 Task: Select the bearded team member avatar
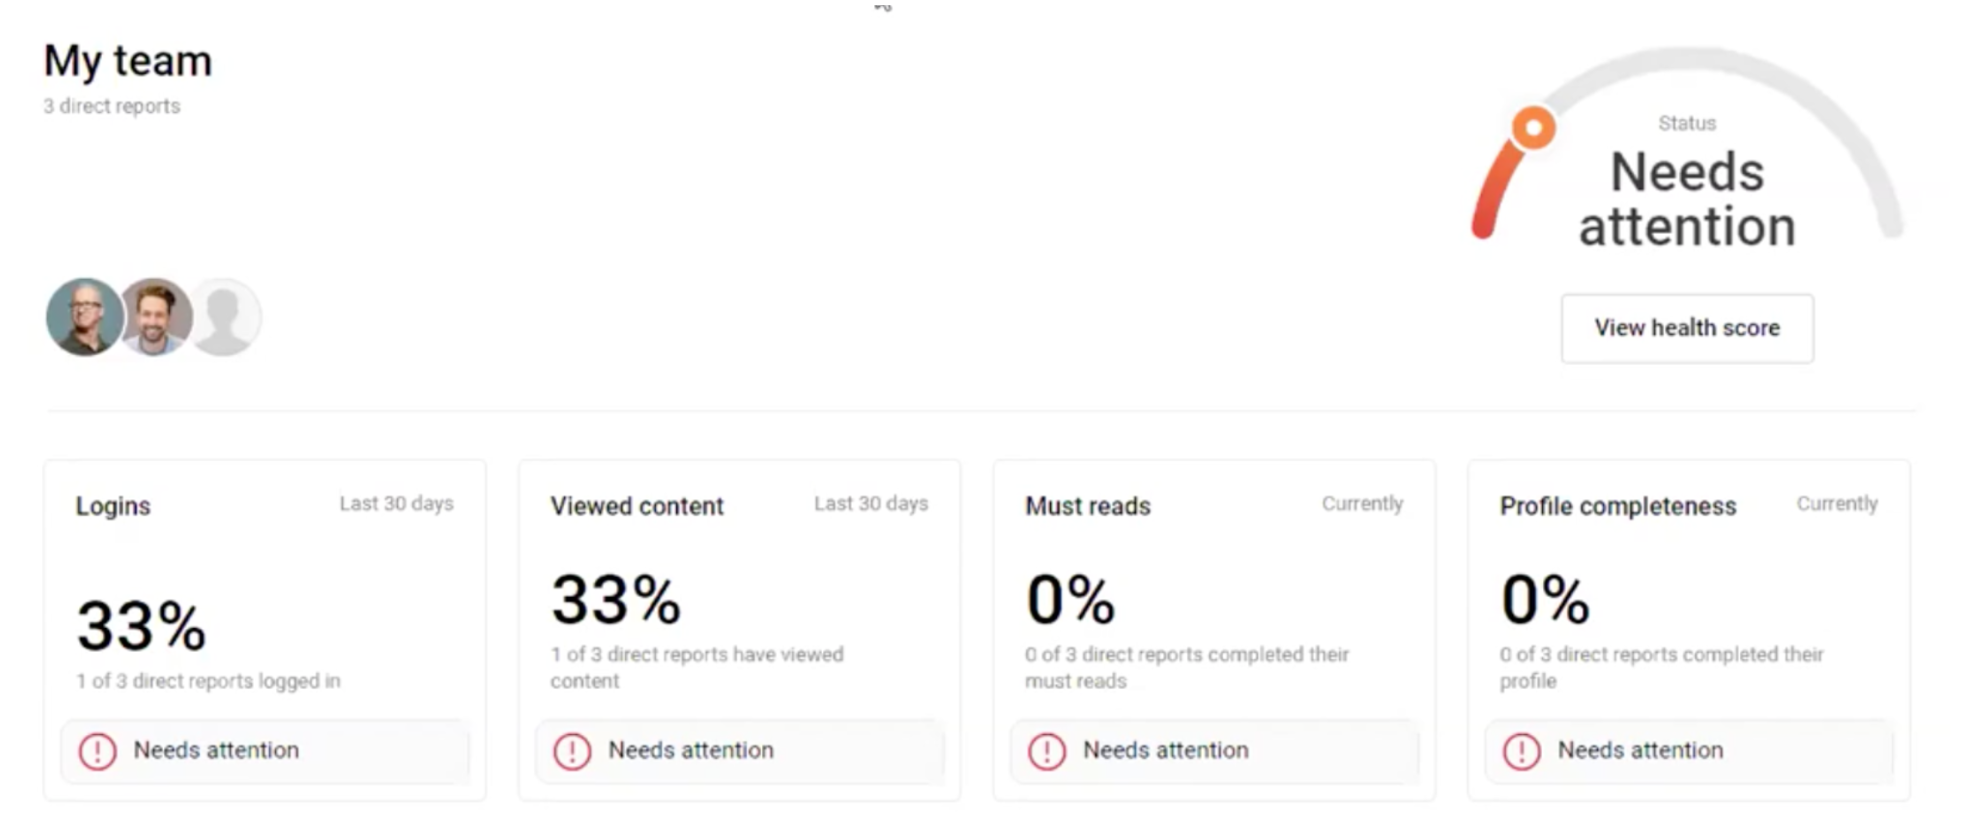pyautogui.click(x=156, y=316)
